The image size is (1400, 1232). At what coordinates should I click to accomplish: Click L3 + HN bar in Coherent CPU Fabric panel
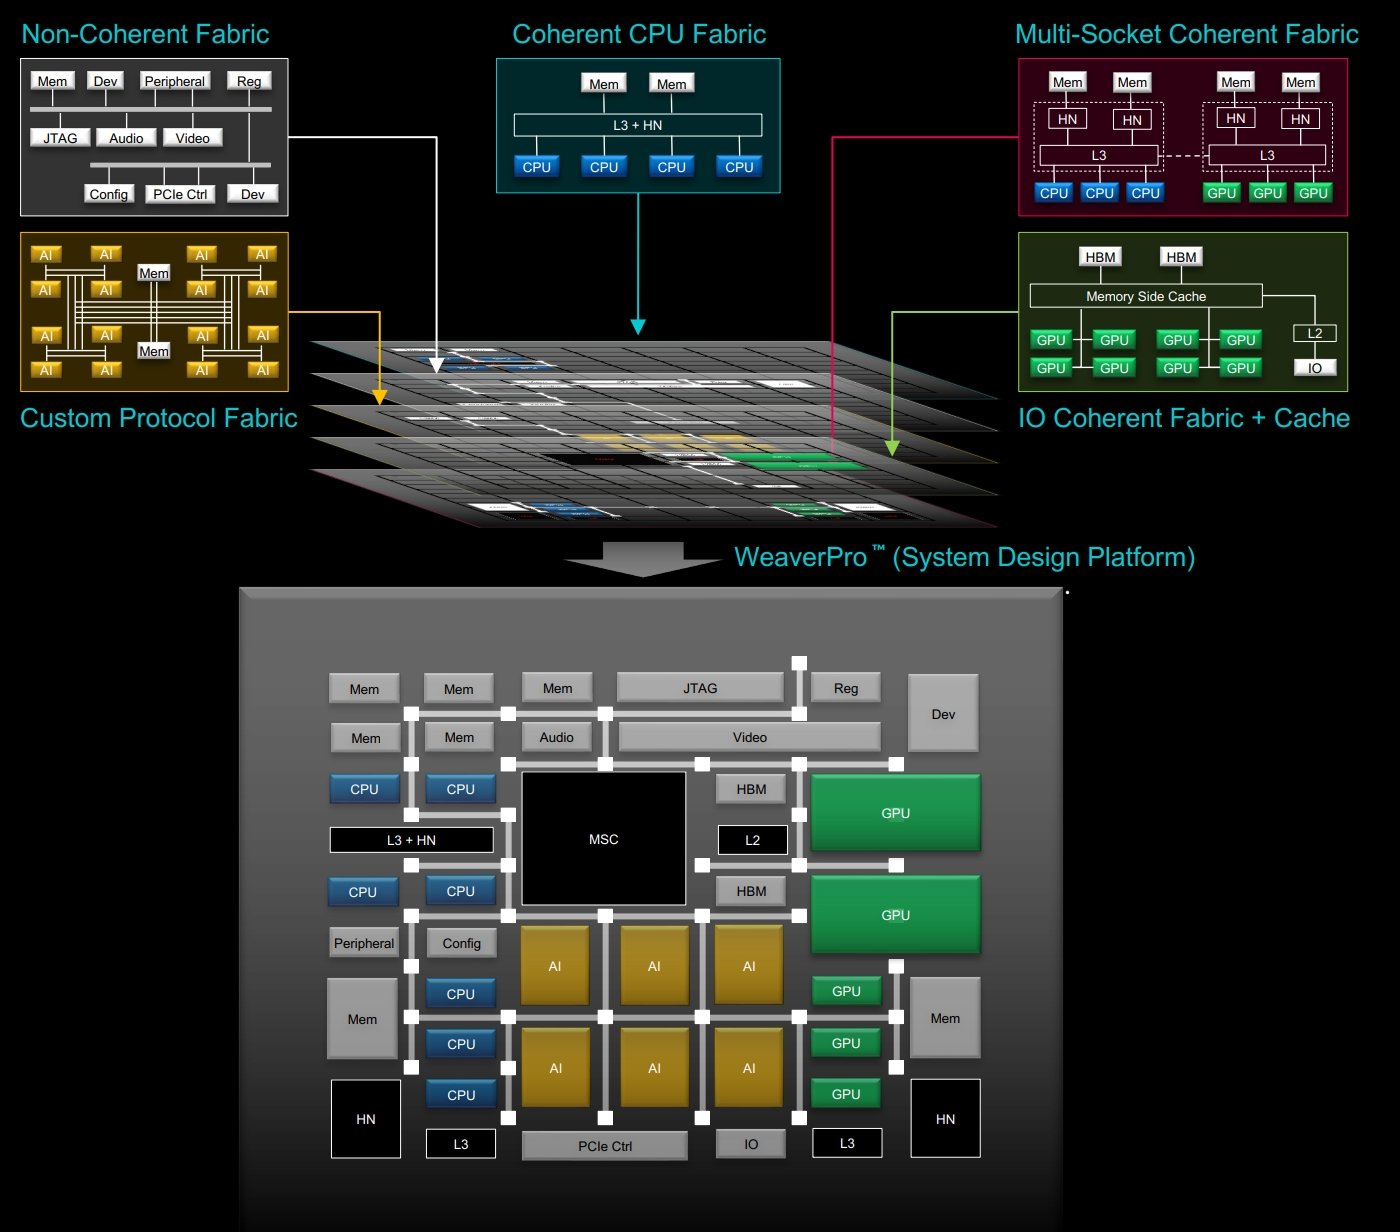[x=638, y=125]
